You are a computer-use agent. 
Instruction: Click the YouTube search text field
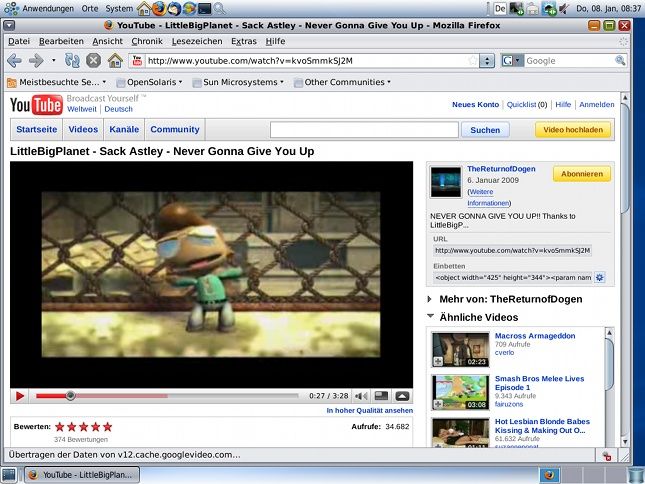pos(364,130)
